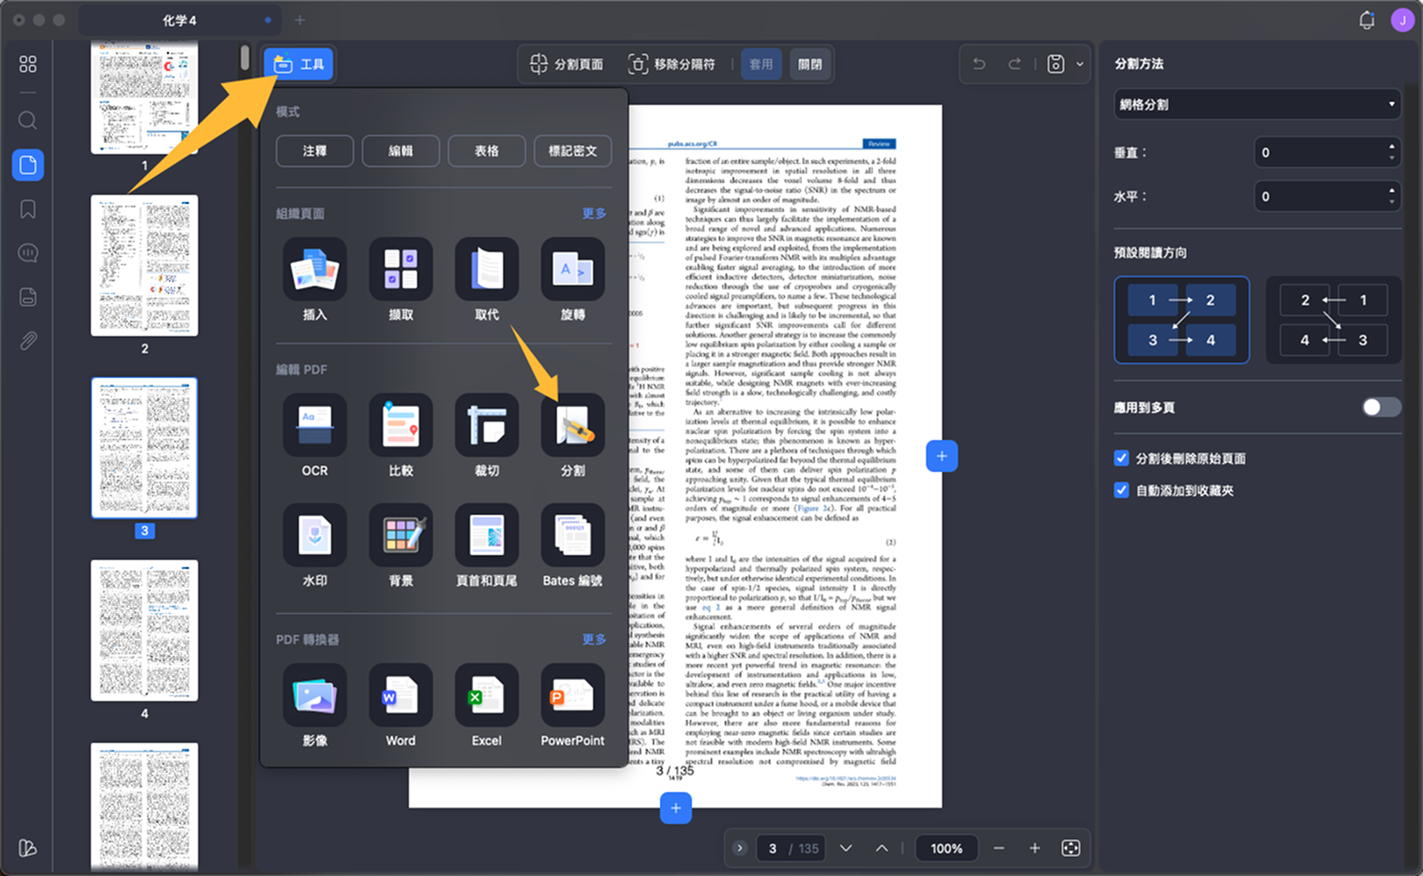
Task: Toggle Apply to Multiple Pages (應用到多頁) switch
Action: (1381, 407)
